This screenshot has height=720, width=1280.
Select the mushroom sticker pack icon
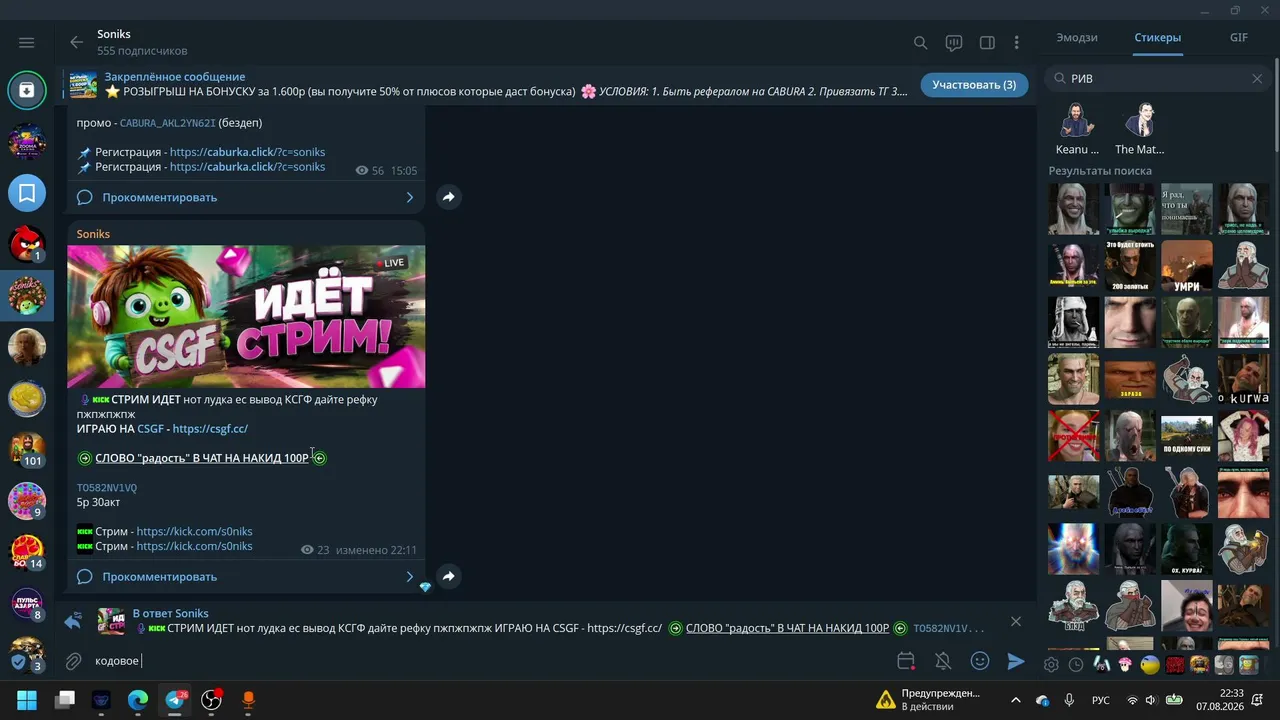tap(1125, 664)
